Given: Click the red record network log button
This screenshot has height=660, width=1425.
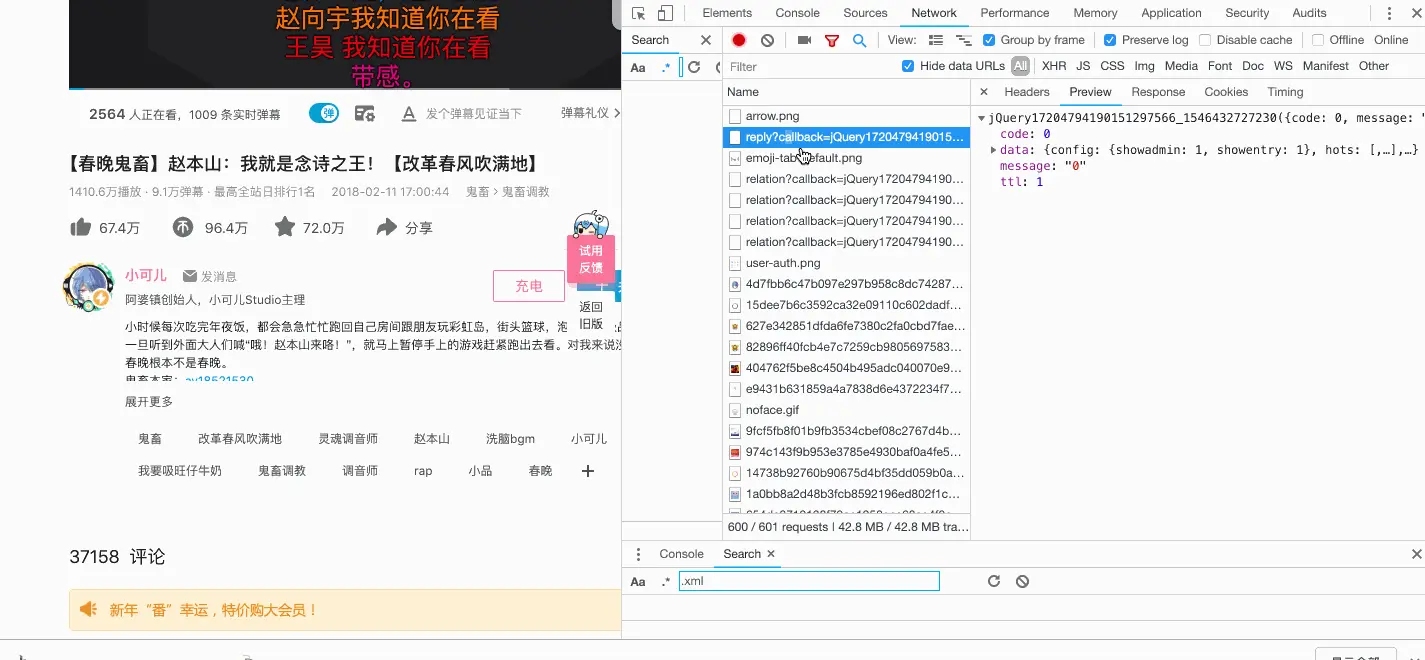Looking at the screenshot, I should [739, 40].
